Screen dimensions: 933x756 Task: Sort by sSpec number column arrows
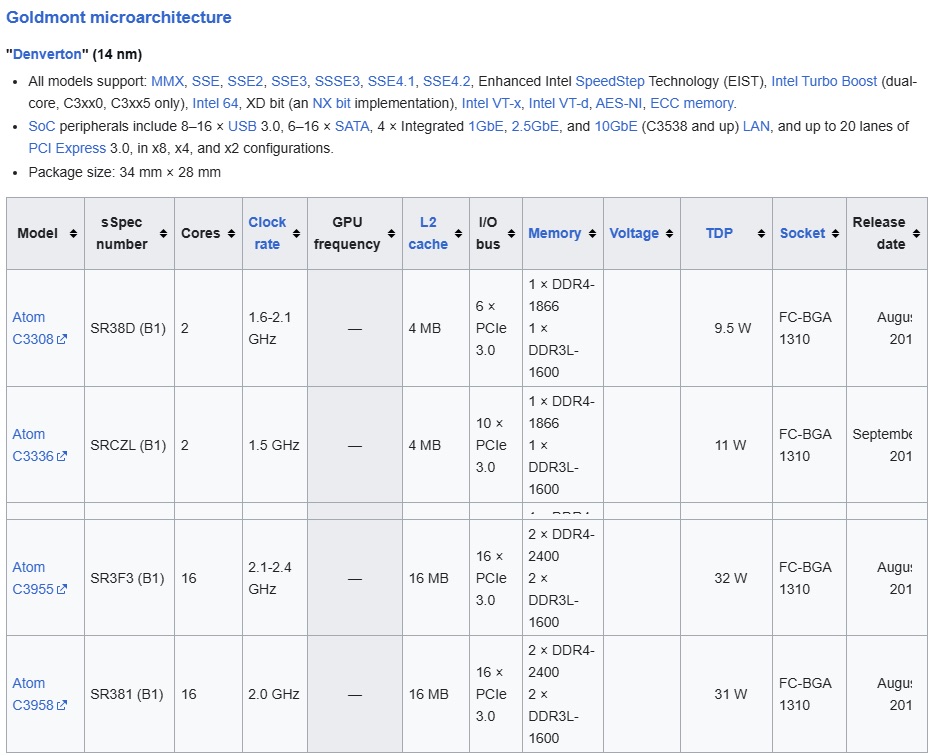(x=163, y=233)
